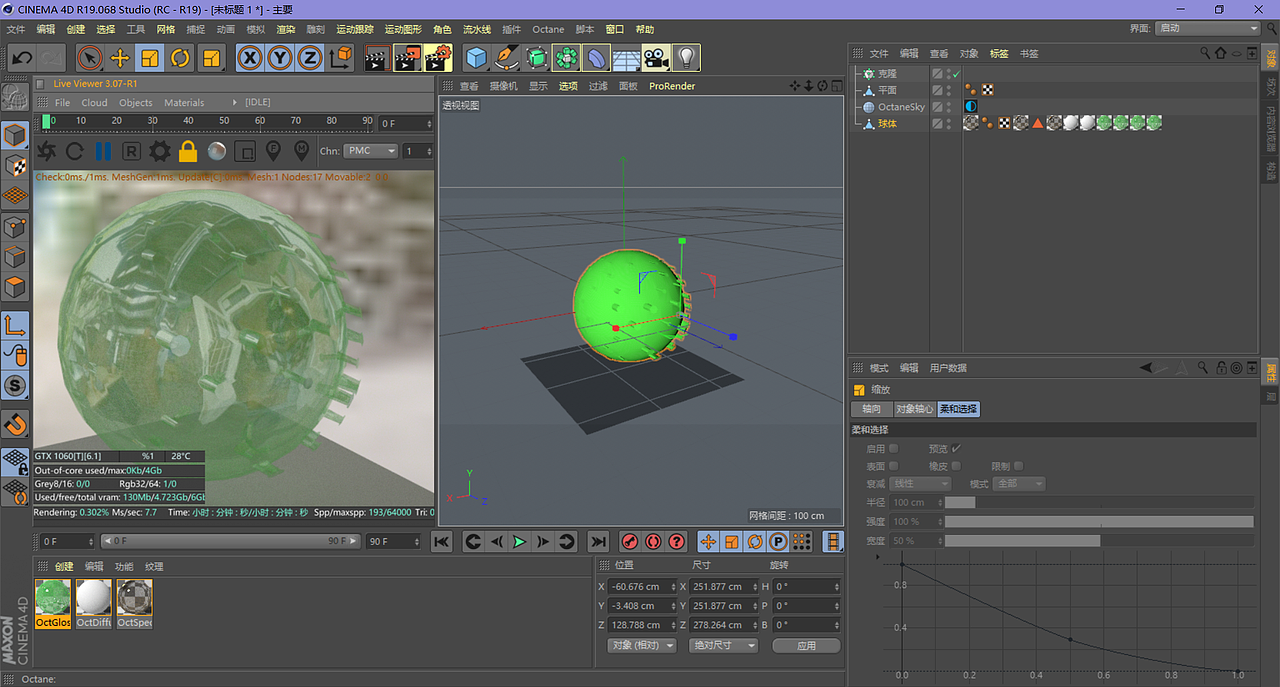
Task: Open the 对象(相对) dropdown in the coordinates panel
Action: point(641,645)
